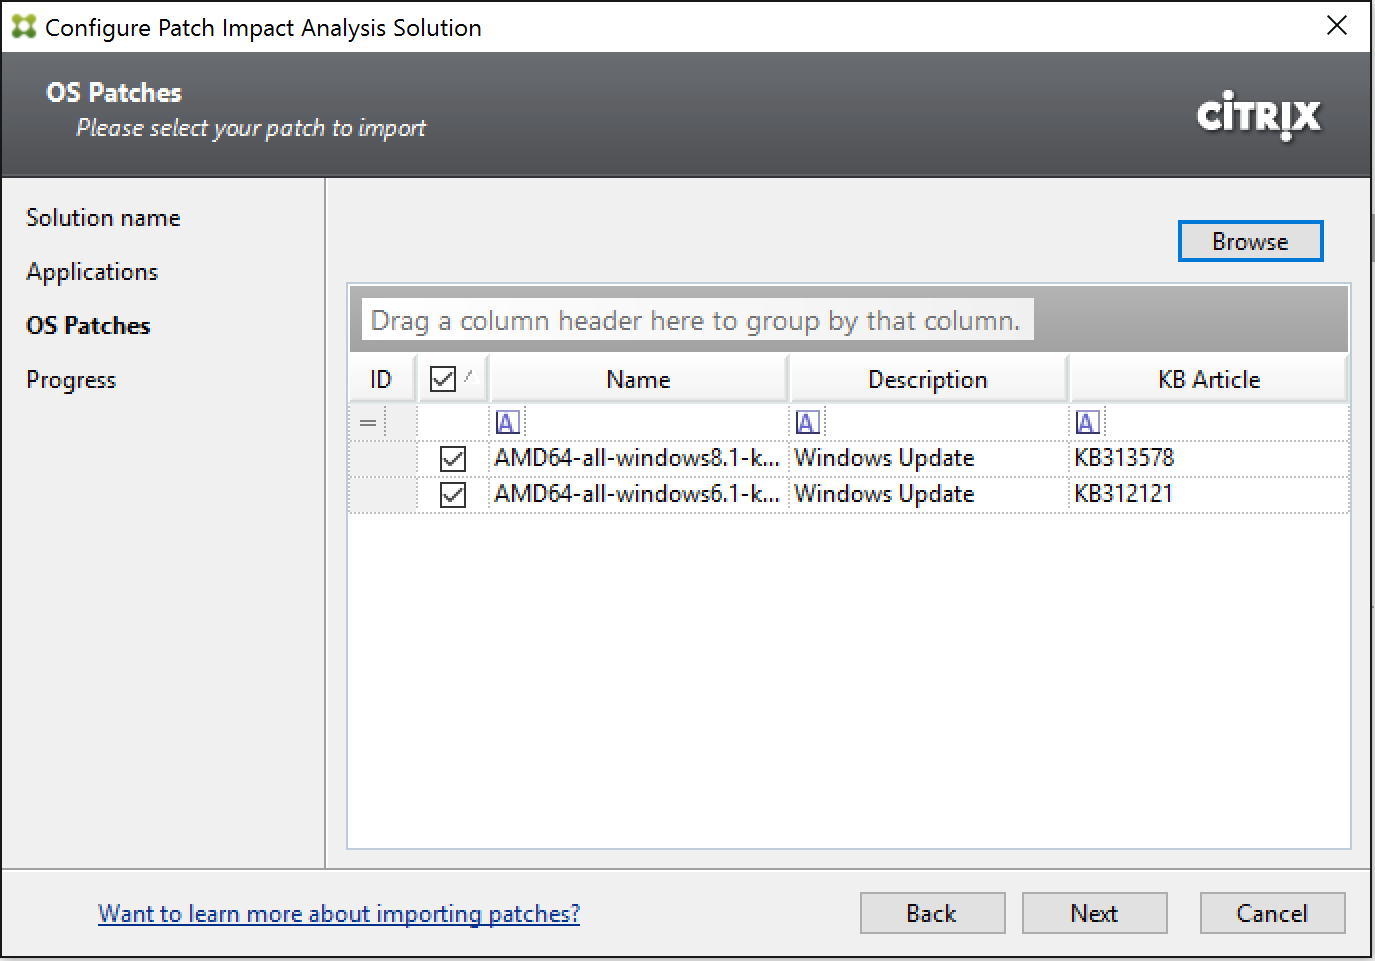Open the learn more about importing patches link
The width and height of the screenshot is (1375, 961).
(x=339, y=914)
